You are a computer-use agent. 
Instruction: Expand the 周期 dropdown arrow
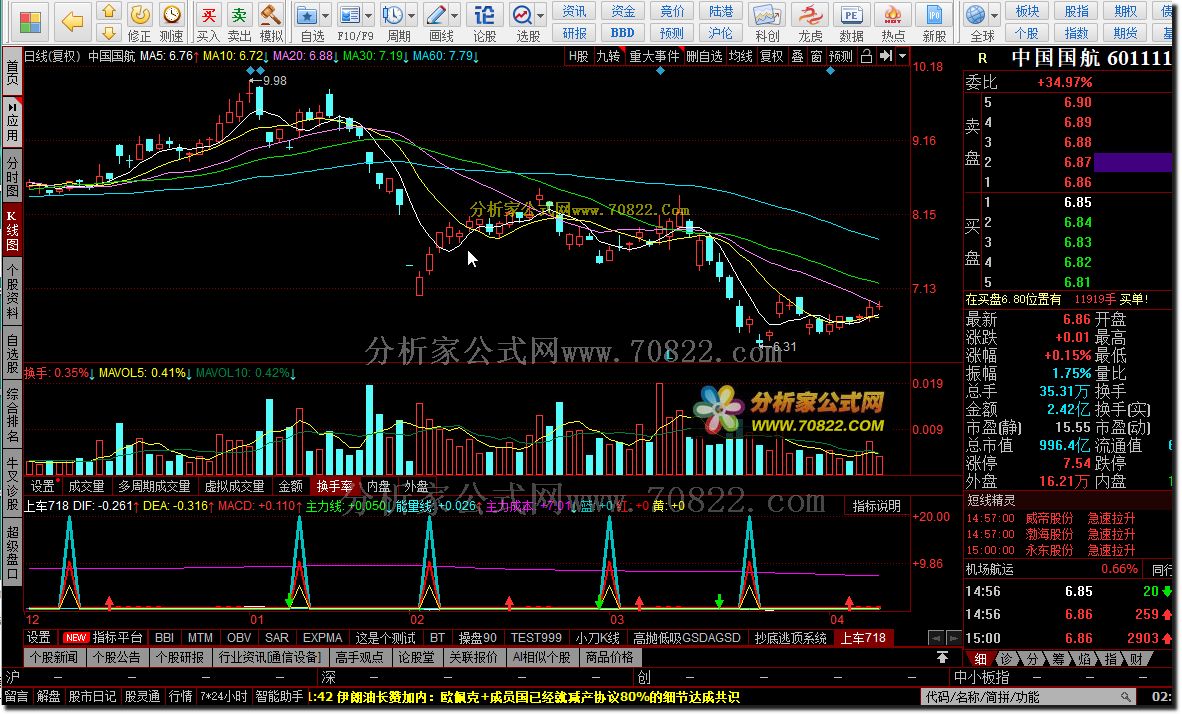coord(412,15)
